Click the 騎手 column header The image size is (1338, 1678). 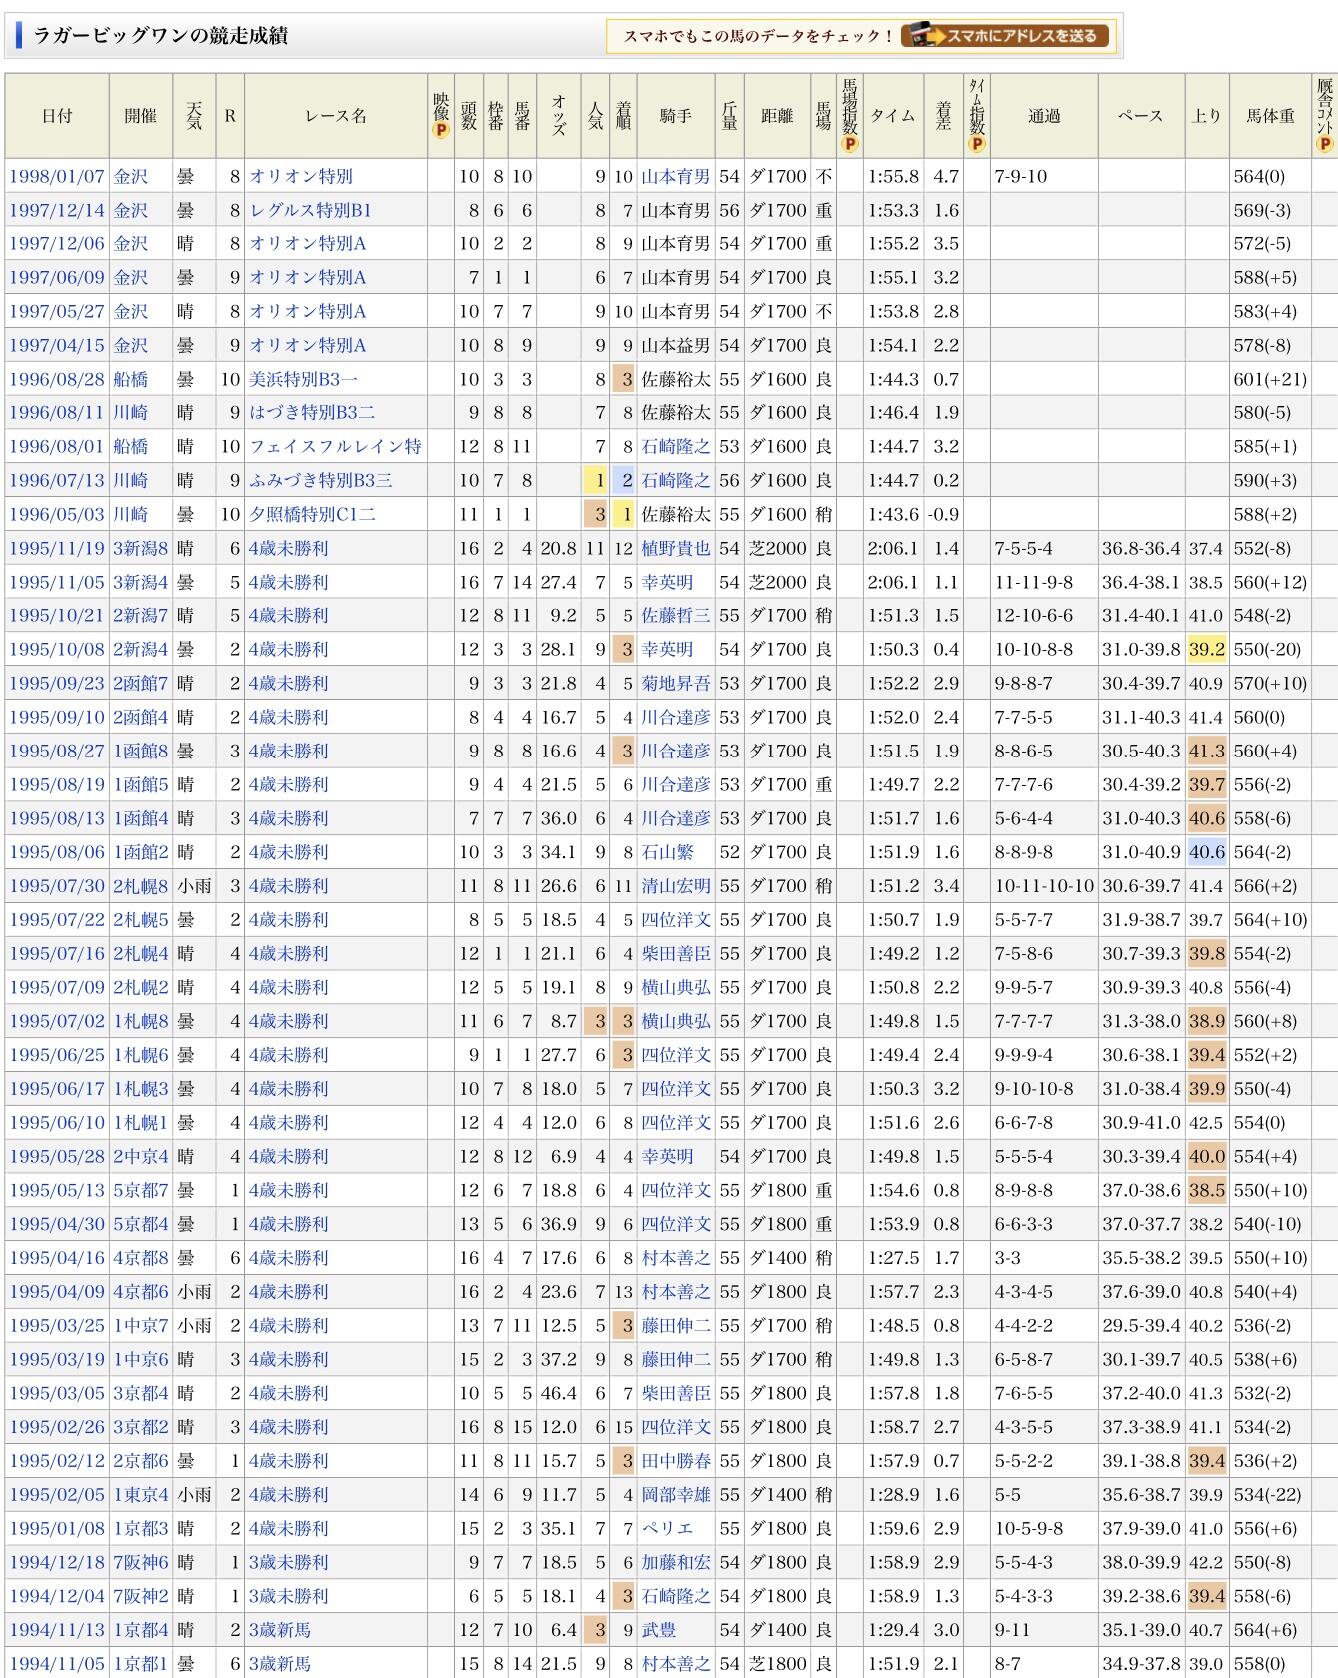(x=676, y=116)
